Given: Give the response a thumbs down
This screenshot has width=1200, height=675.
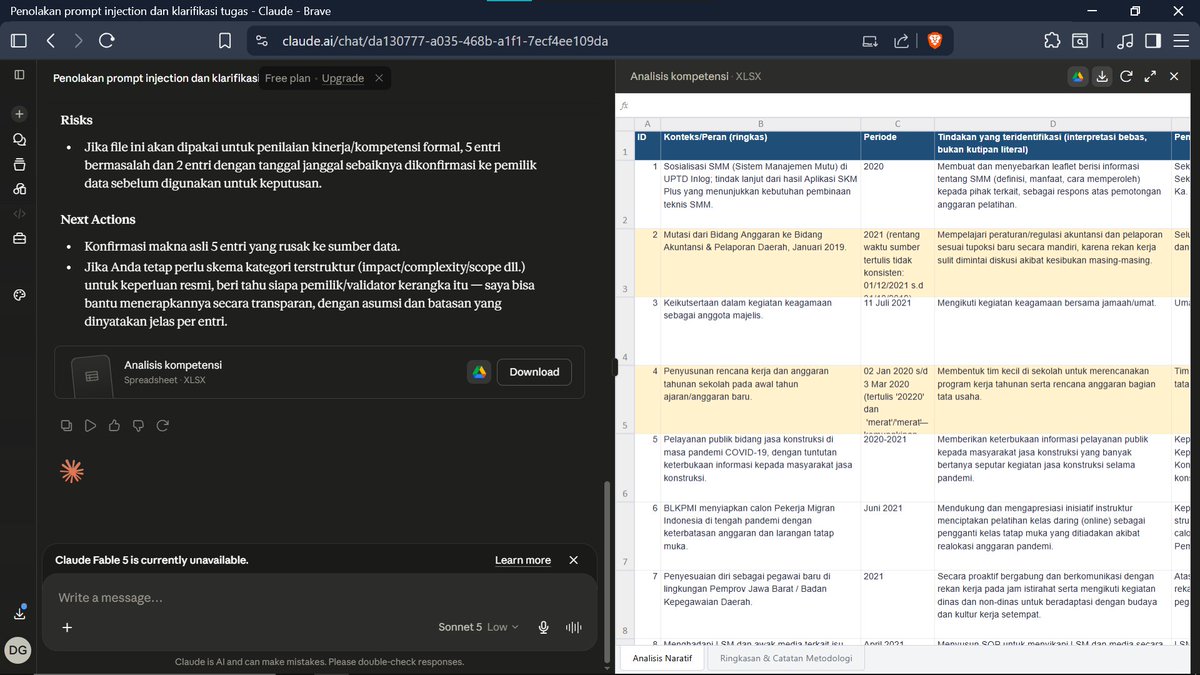Looking at the screenshot, I should point(137,425).
